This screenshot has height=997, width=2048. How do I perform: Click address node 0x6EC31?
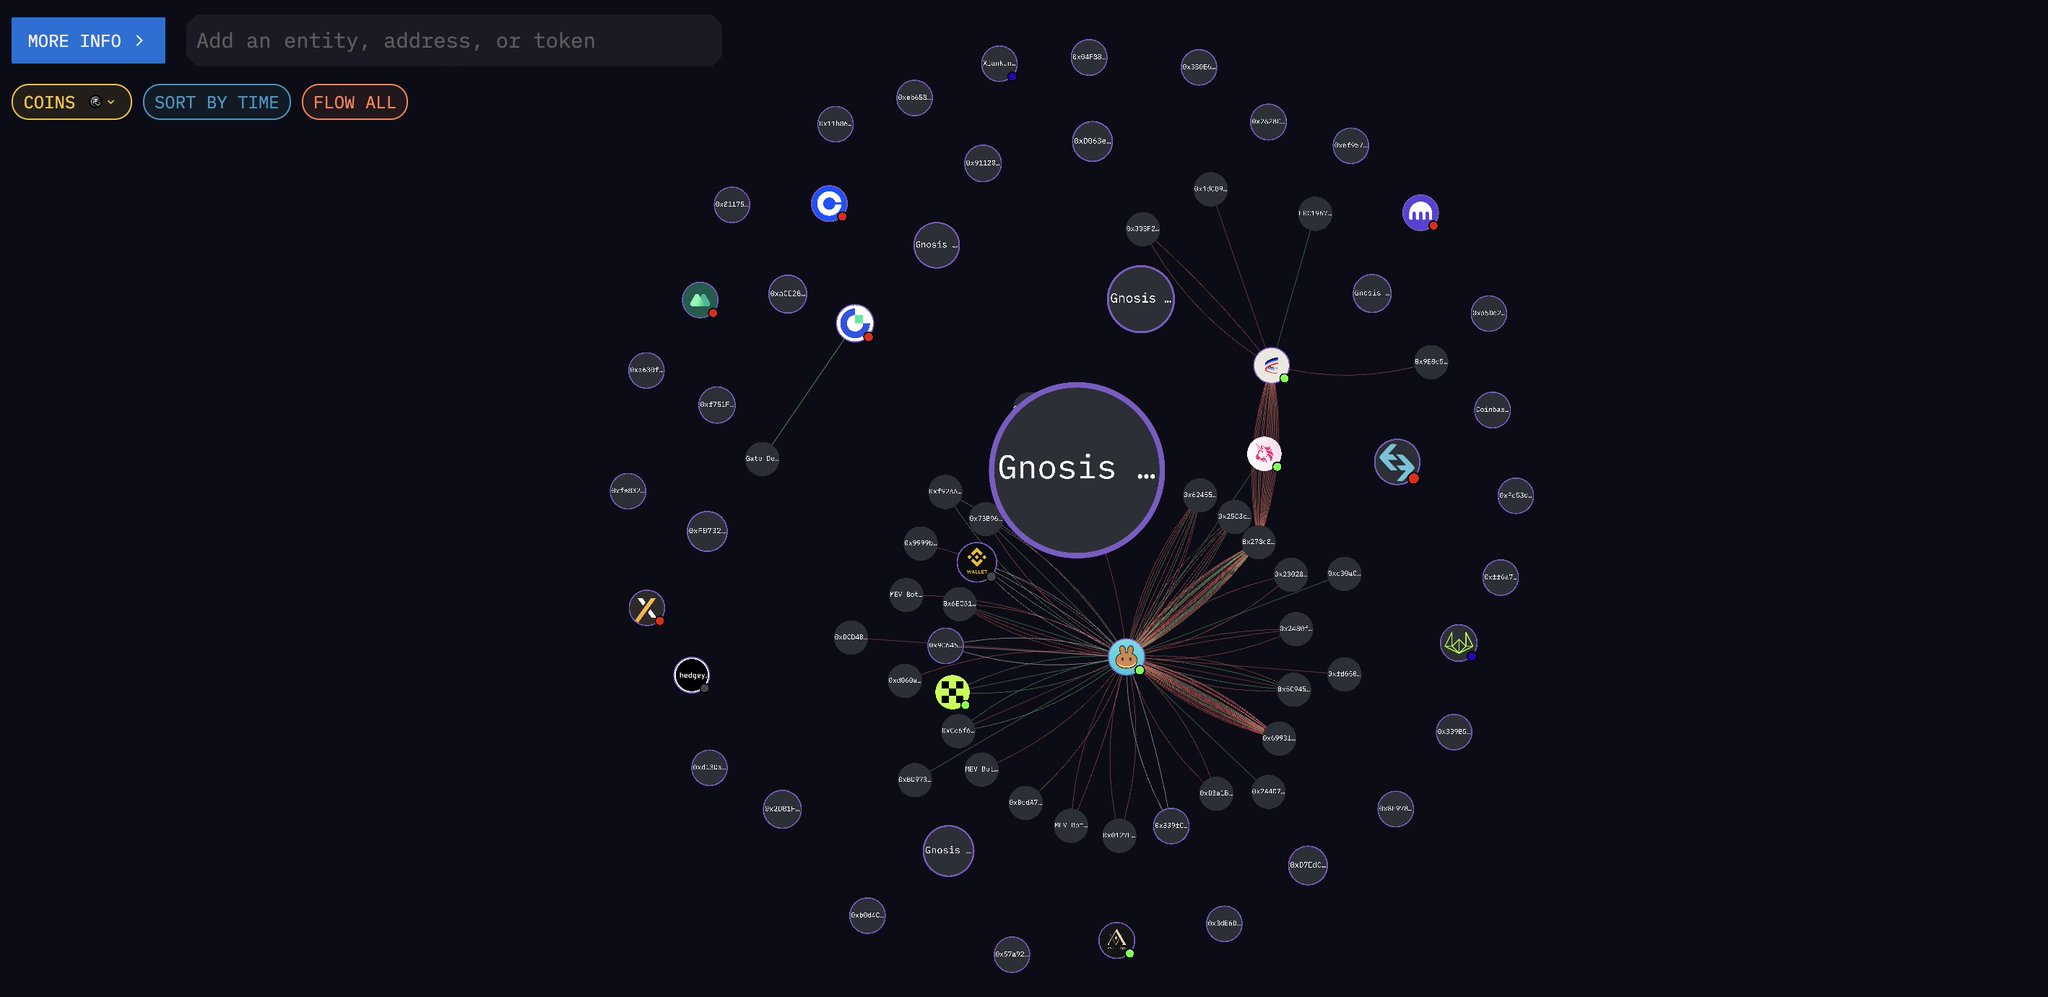coord(959,604)
